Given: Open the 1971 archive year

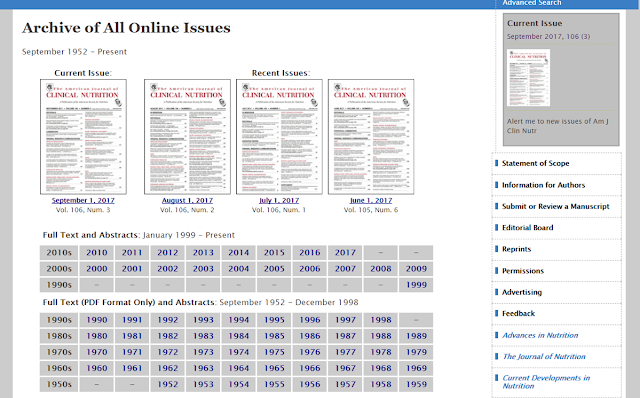Looking at the screenshot, I should coord(132,352).
